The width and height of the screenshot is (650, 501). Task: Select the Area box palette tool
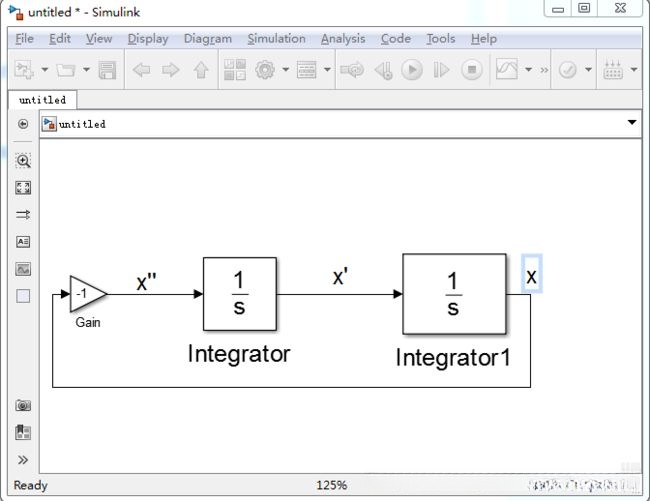pyautogui.click(x=23, y=296)
